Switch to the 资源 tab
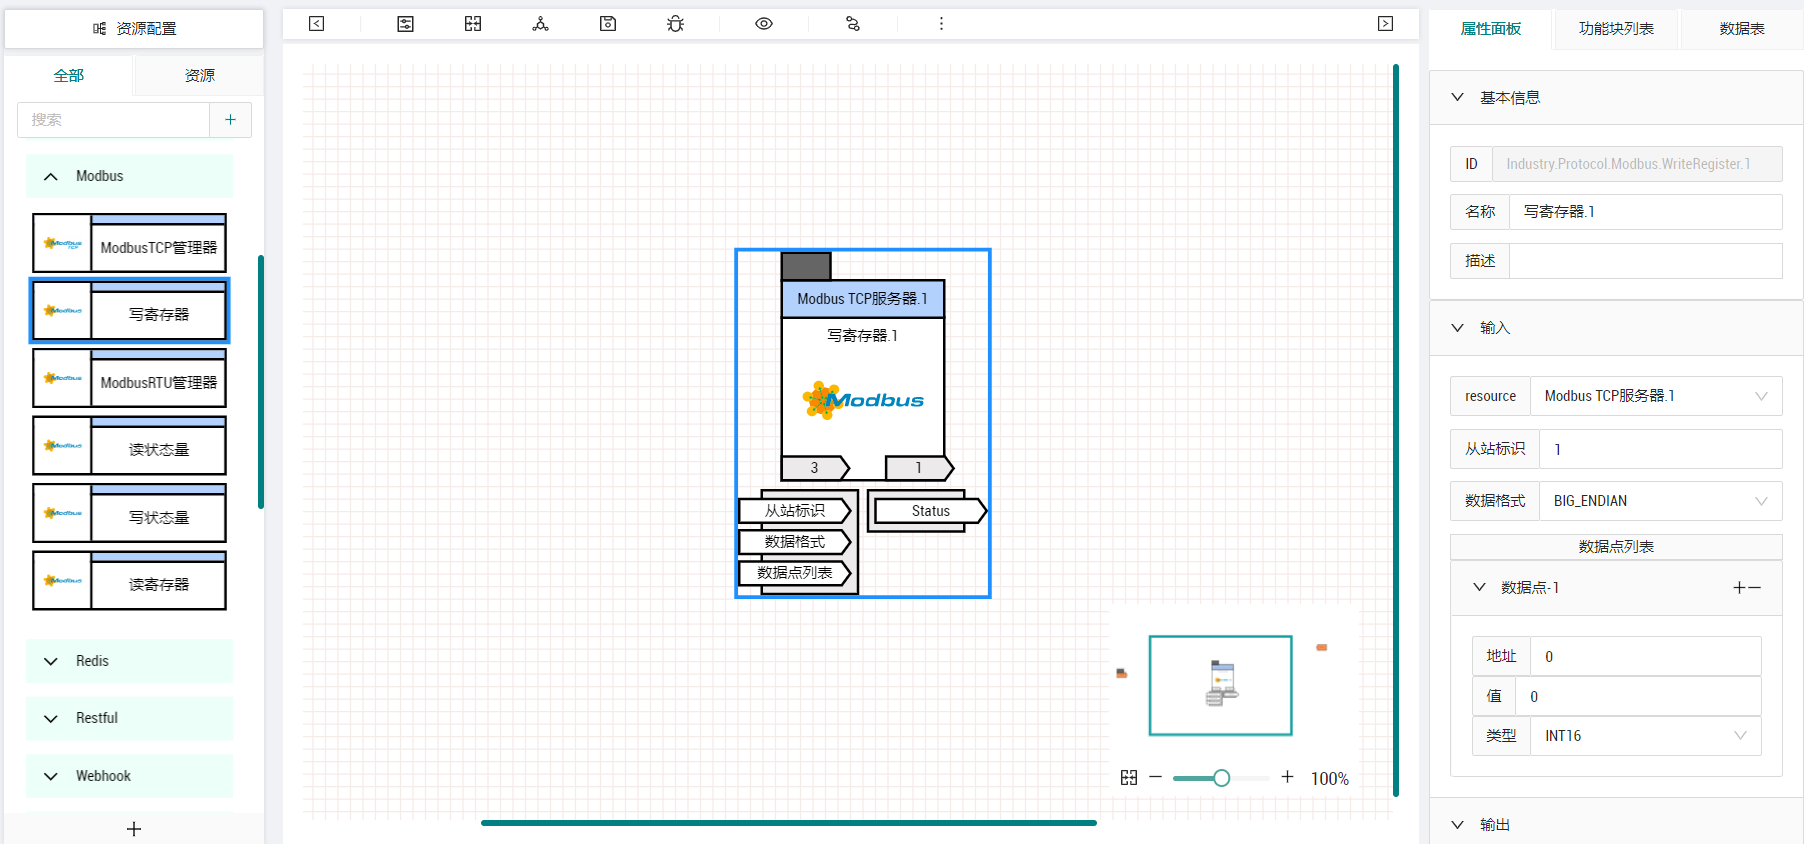The image size is (1804, 844). pos(199,76)
